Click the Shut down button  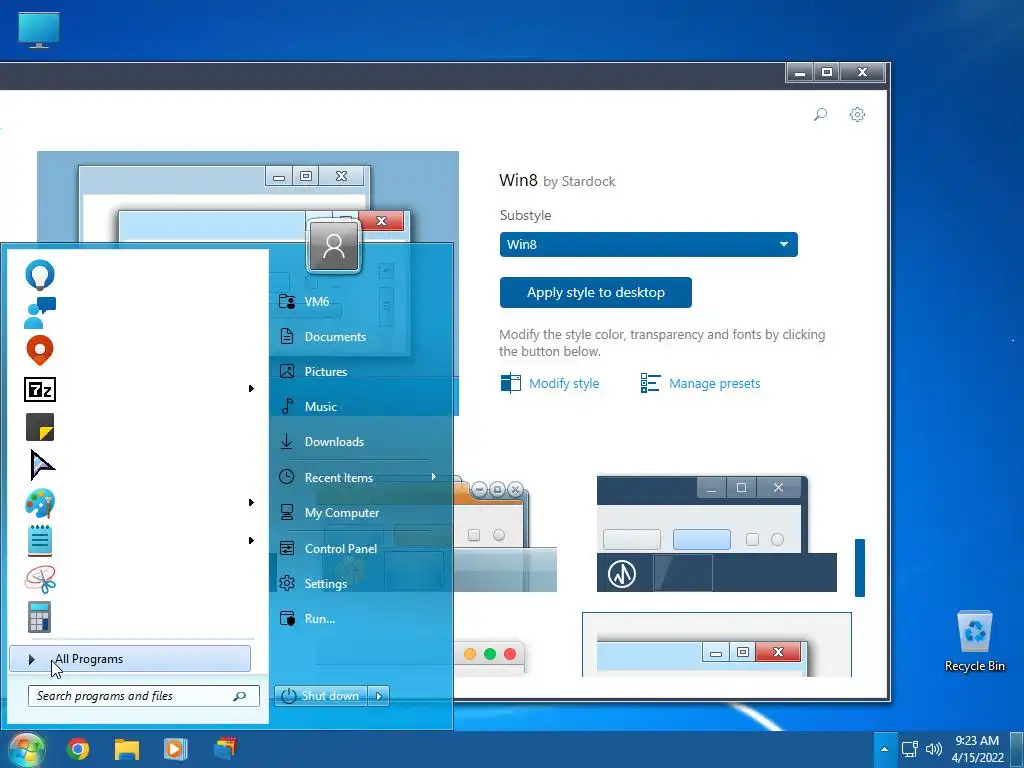point(321,696)
